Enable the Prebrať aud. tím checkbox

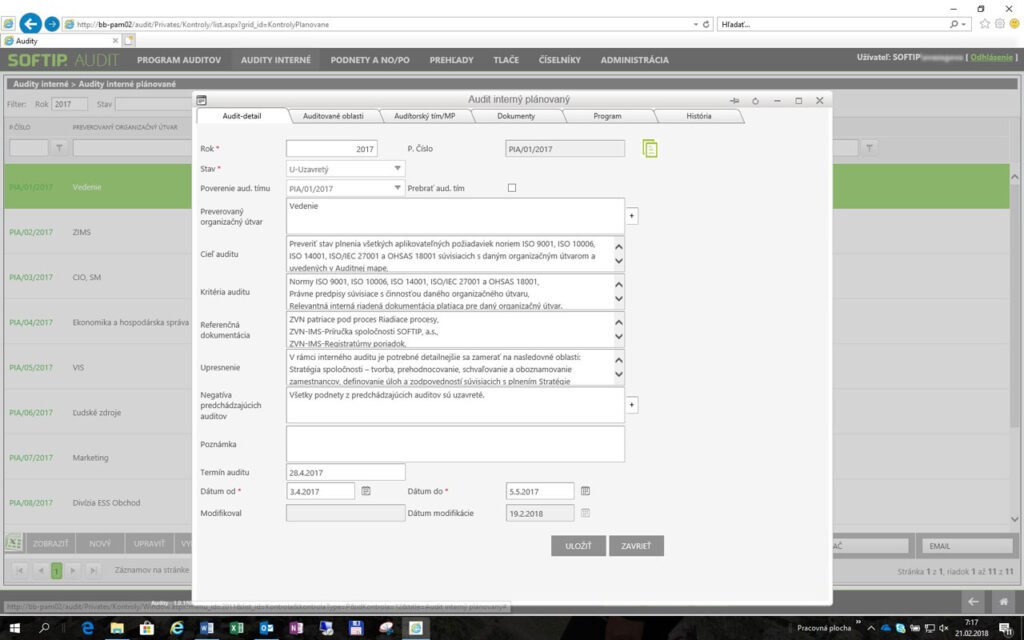[x=511, y=187]
